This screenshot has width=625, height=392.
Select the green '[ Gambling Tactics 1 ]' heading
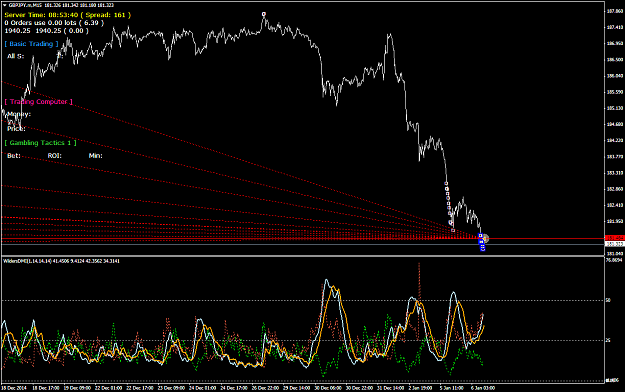tap(40, 143)
